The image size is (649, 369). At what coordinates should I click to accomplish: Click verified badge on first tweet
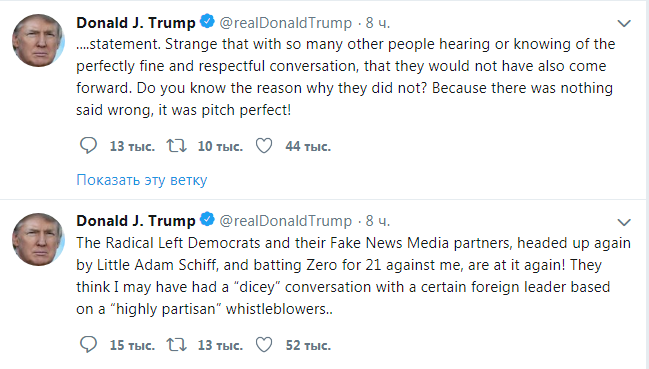207,21
